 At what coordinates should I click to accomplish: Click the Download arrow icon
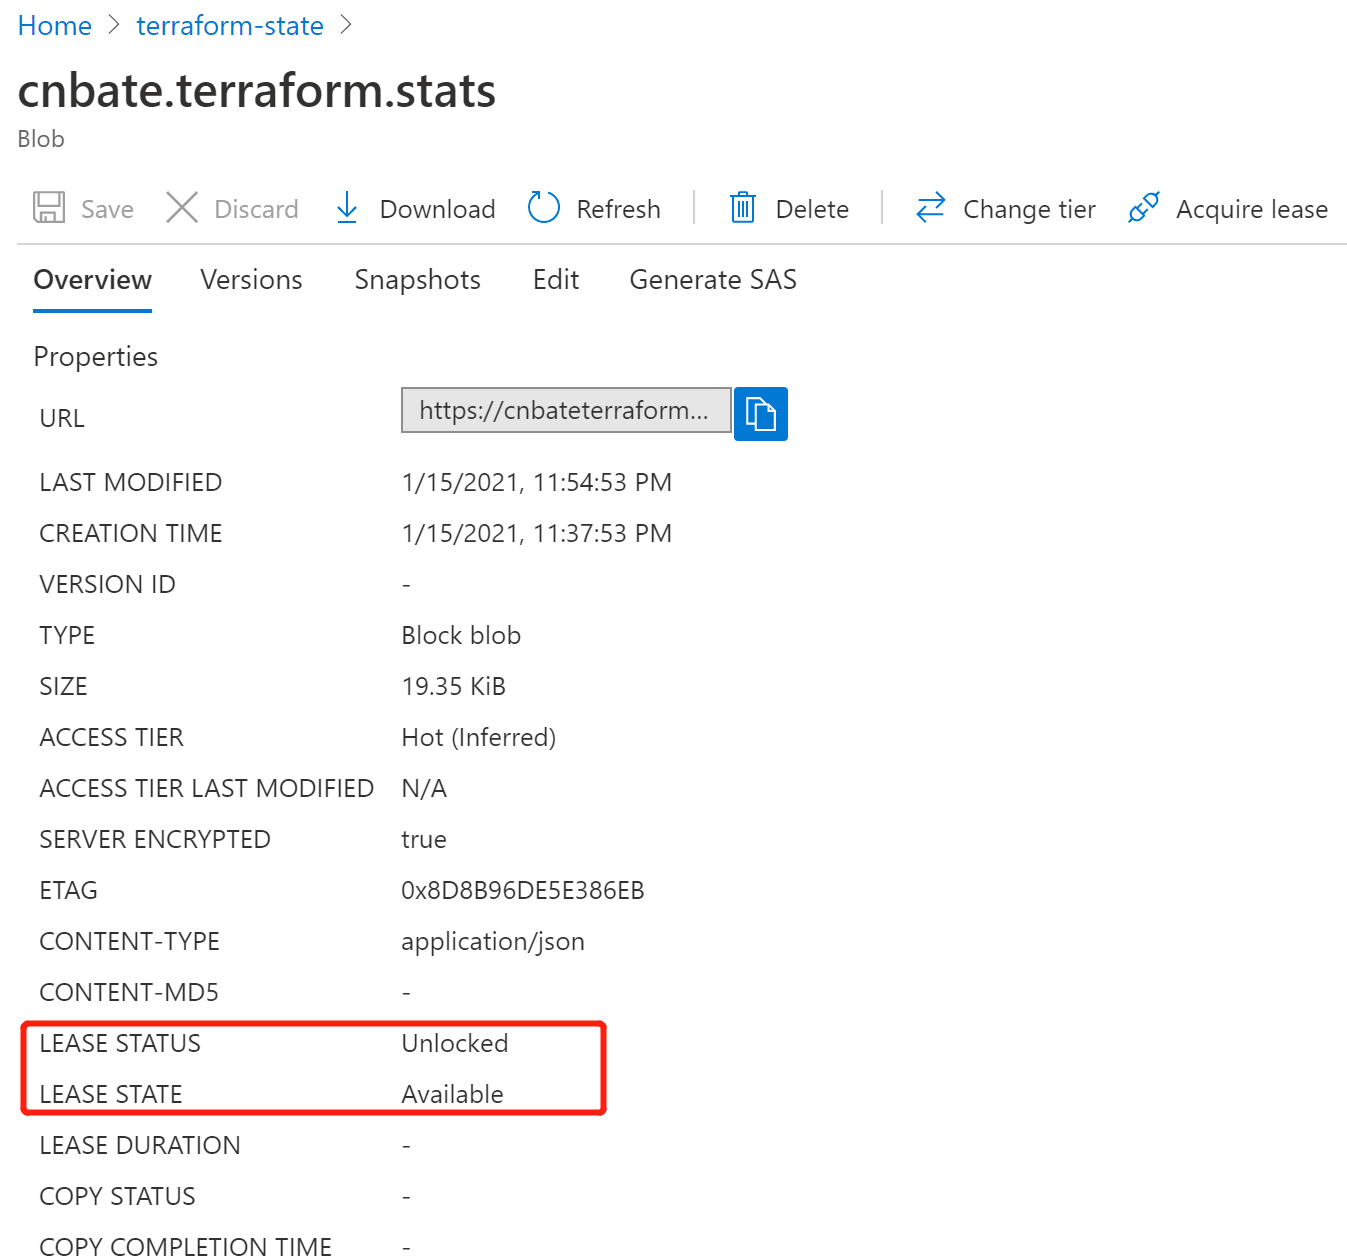(347, 208)
